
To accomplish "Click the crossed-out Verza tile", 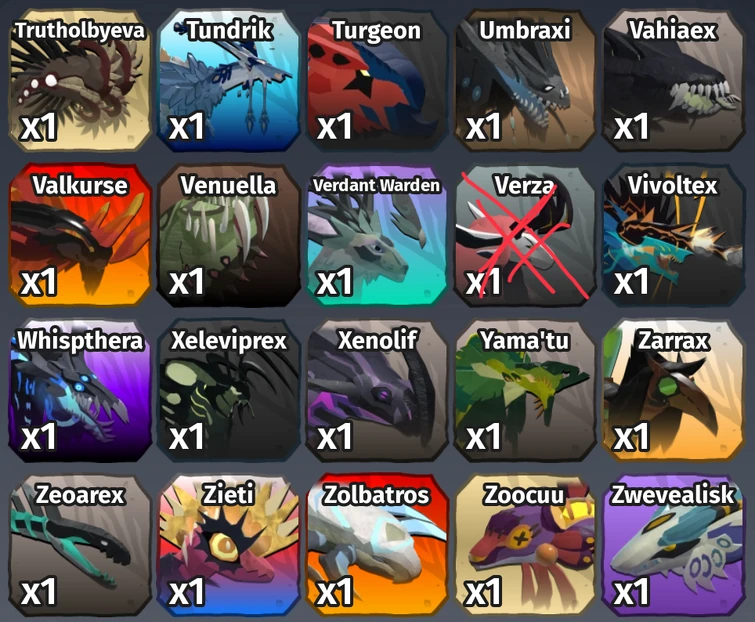I will [x=525, y=235].
